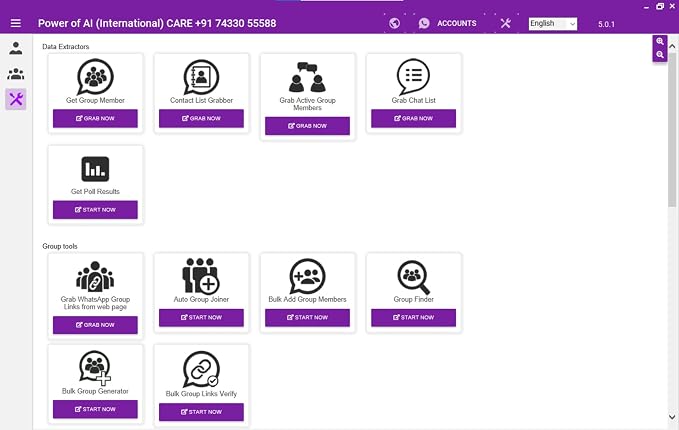Open the English language dropdown

553,23
